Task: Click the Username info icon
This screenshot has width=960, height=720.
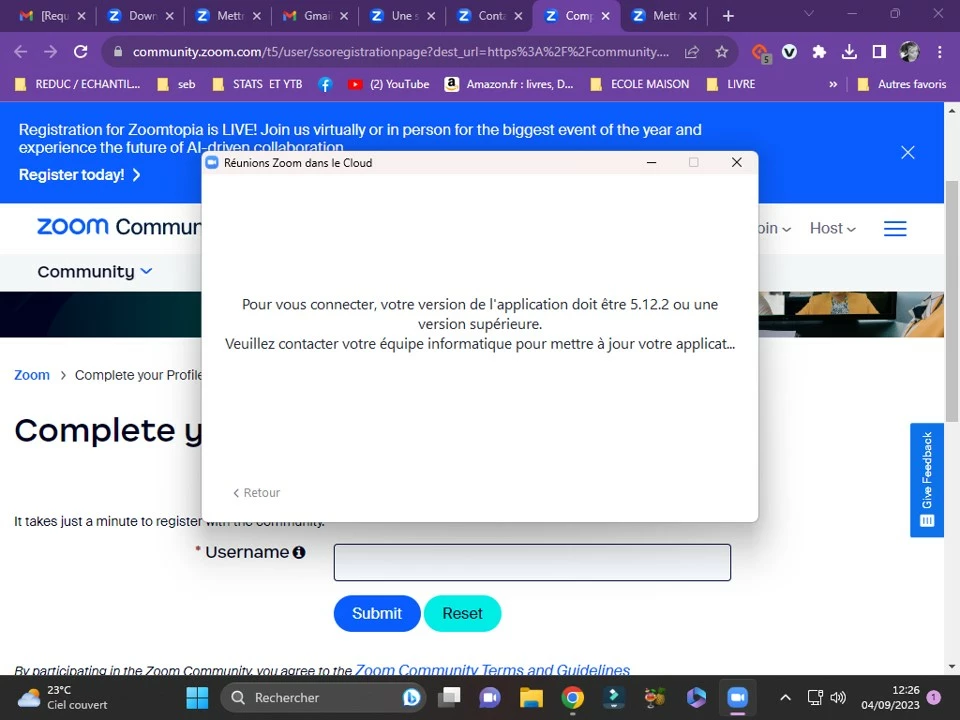Action: click(299, 552)
